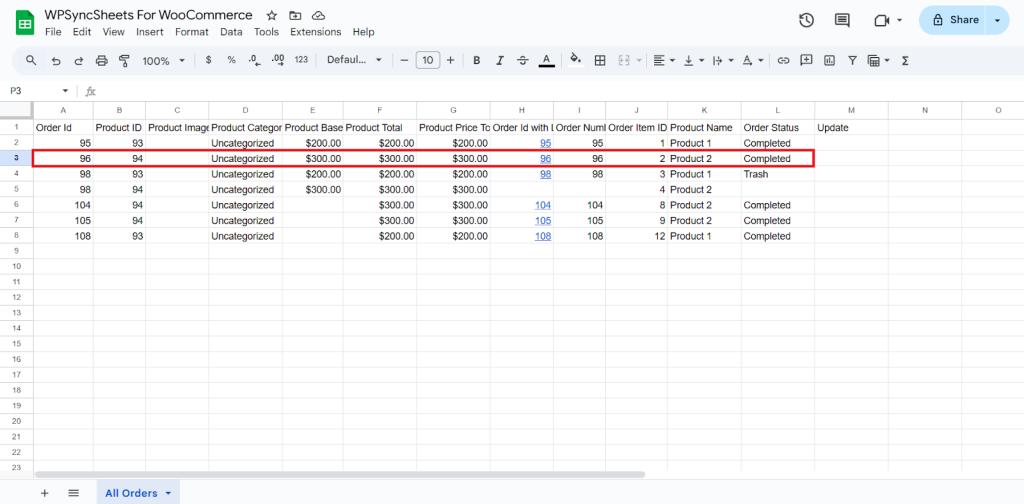Select the All Orders sheet tab

(x=137, y=493)
